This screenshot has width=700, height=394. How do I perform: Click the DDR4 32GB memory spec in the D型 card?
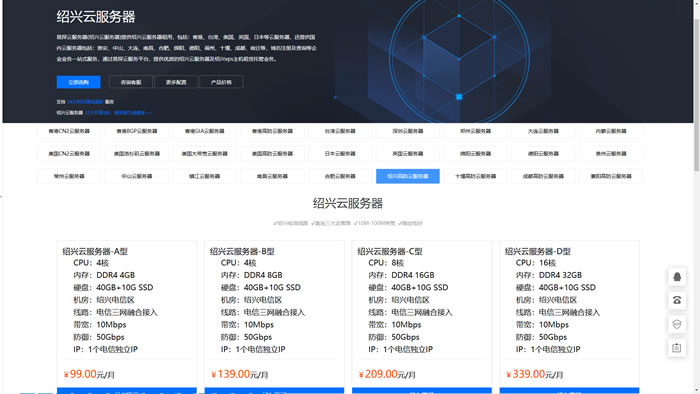(560, 275)
